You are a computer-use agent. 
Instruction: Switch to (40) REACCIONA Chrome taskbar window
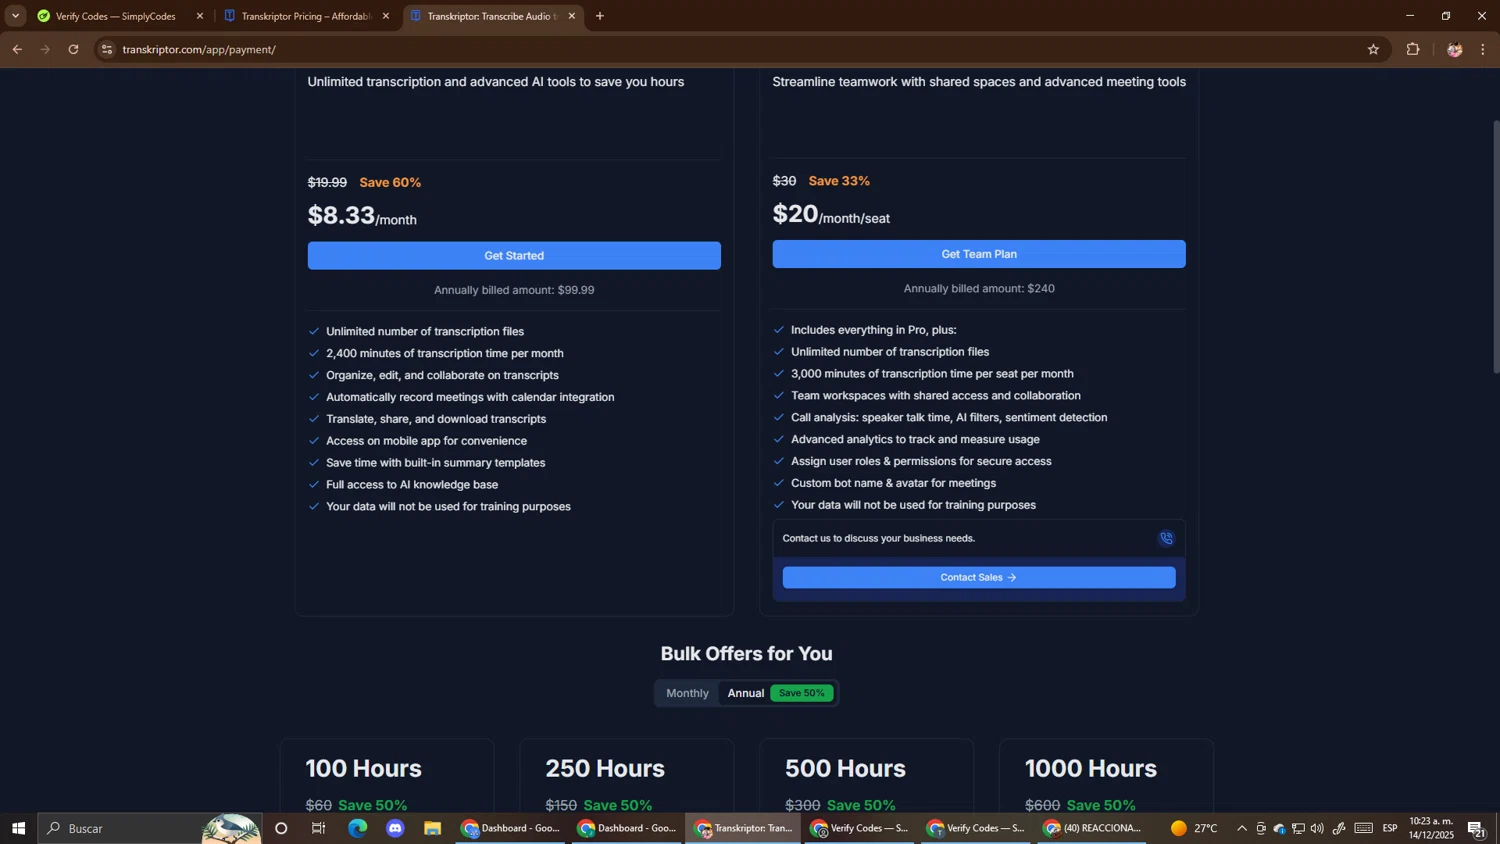tap(1091, 829)
